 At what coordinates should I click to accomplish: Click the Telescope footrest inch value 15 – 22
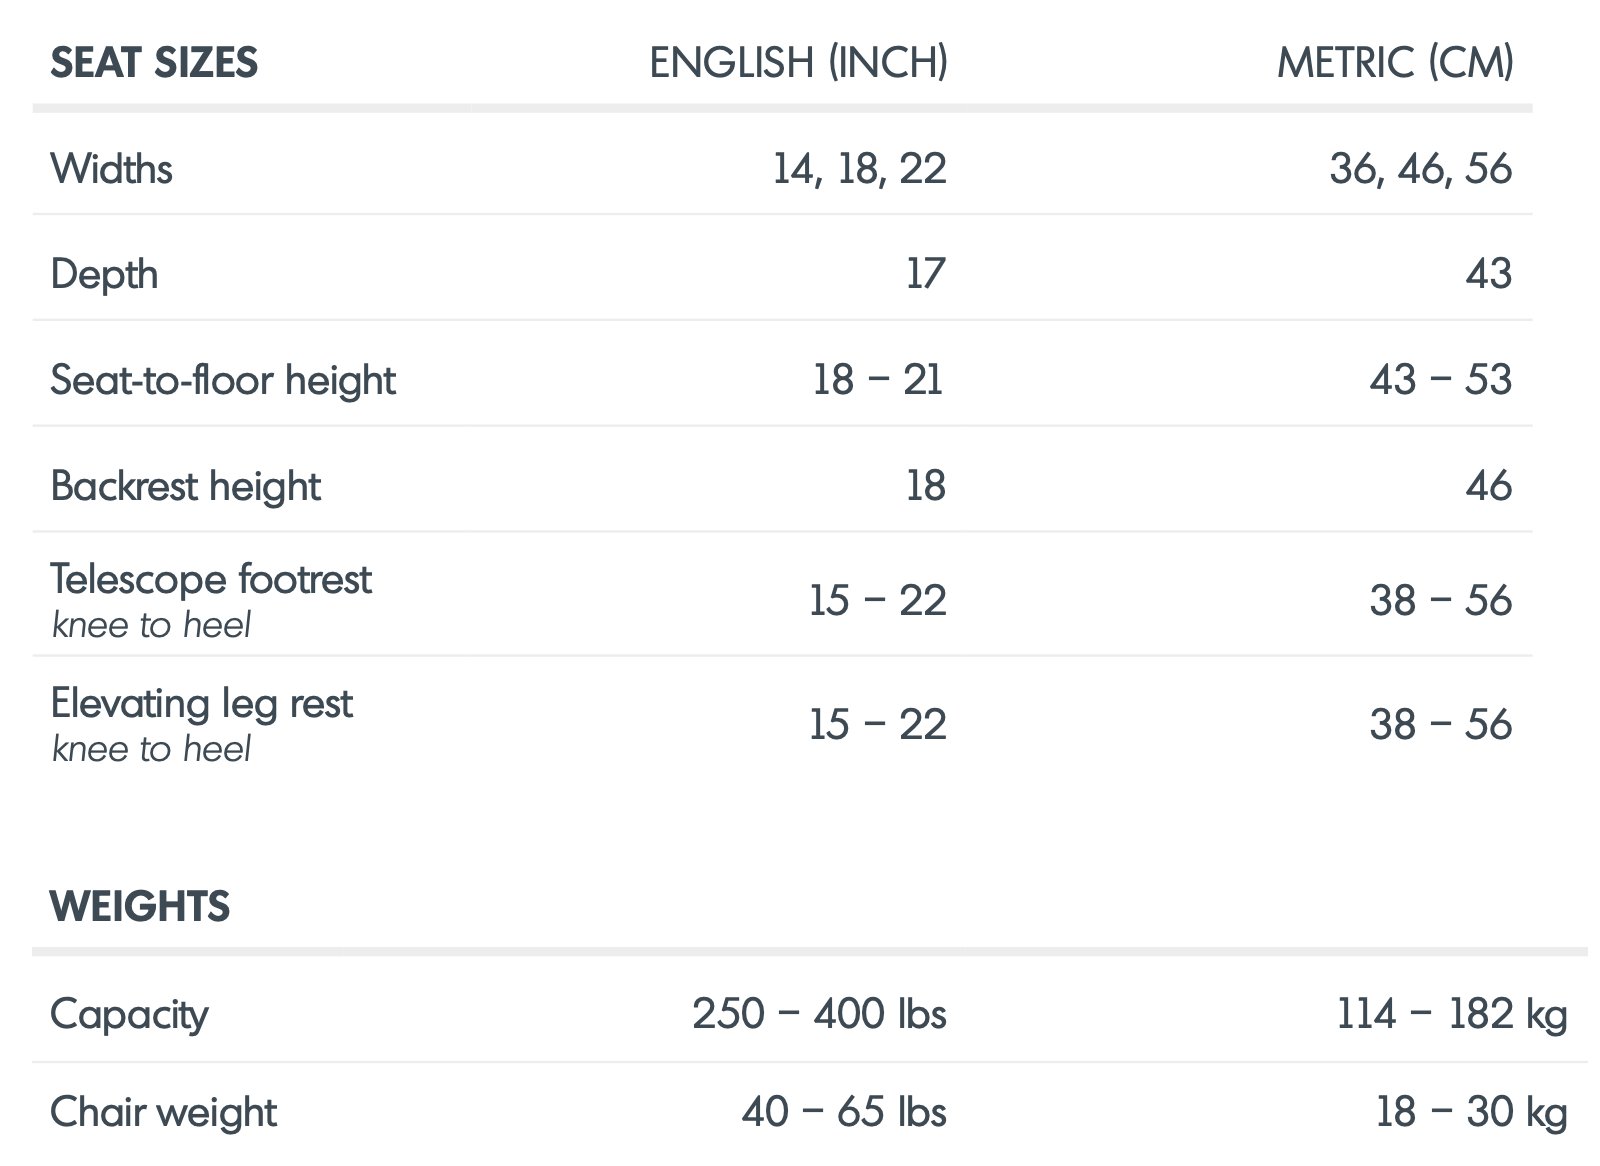[x=877, y=601]
